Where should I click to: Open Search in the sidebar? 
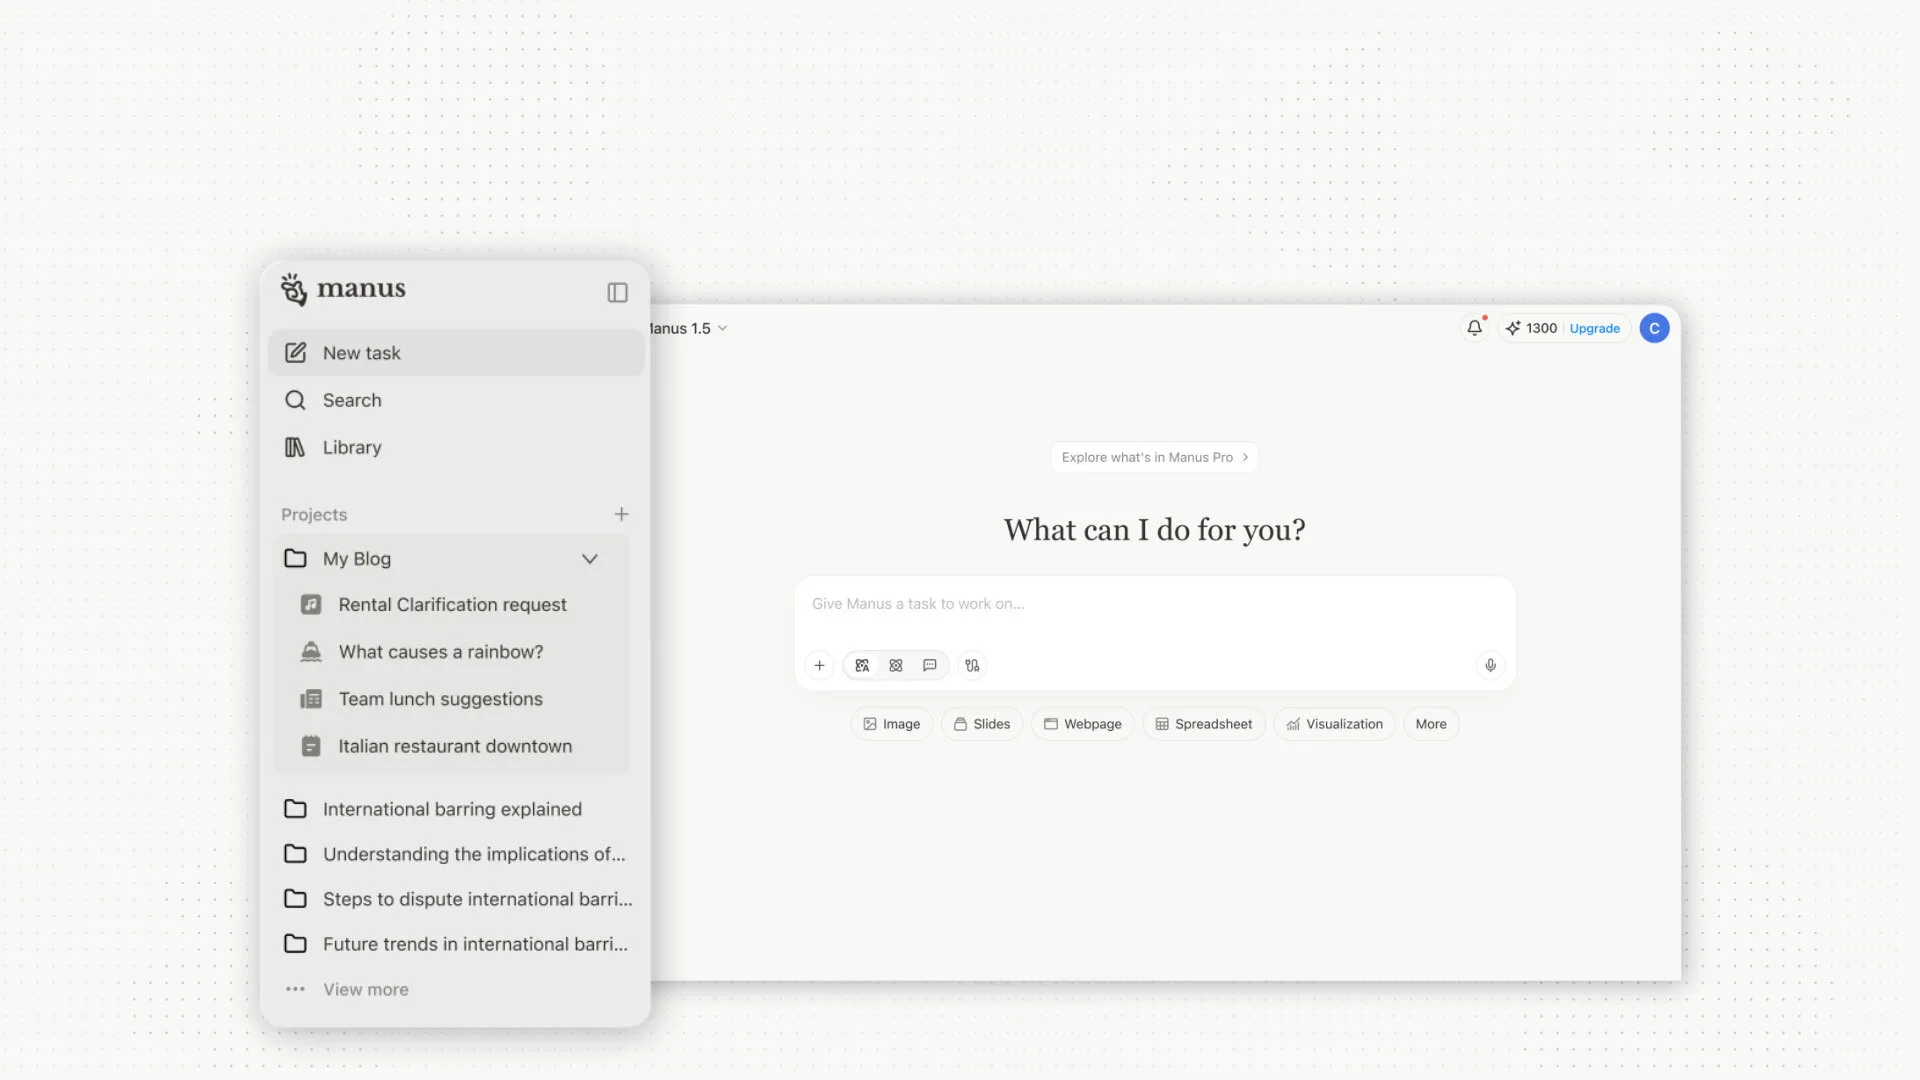click(351, 400)
